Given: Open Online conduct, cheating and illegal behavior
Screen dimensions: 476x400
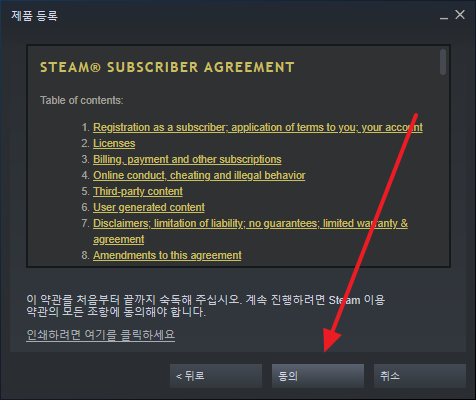Looking at the screenshot, I should tap(199, 175).
